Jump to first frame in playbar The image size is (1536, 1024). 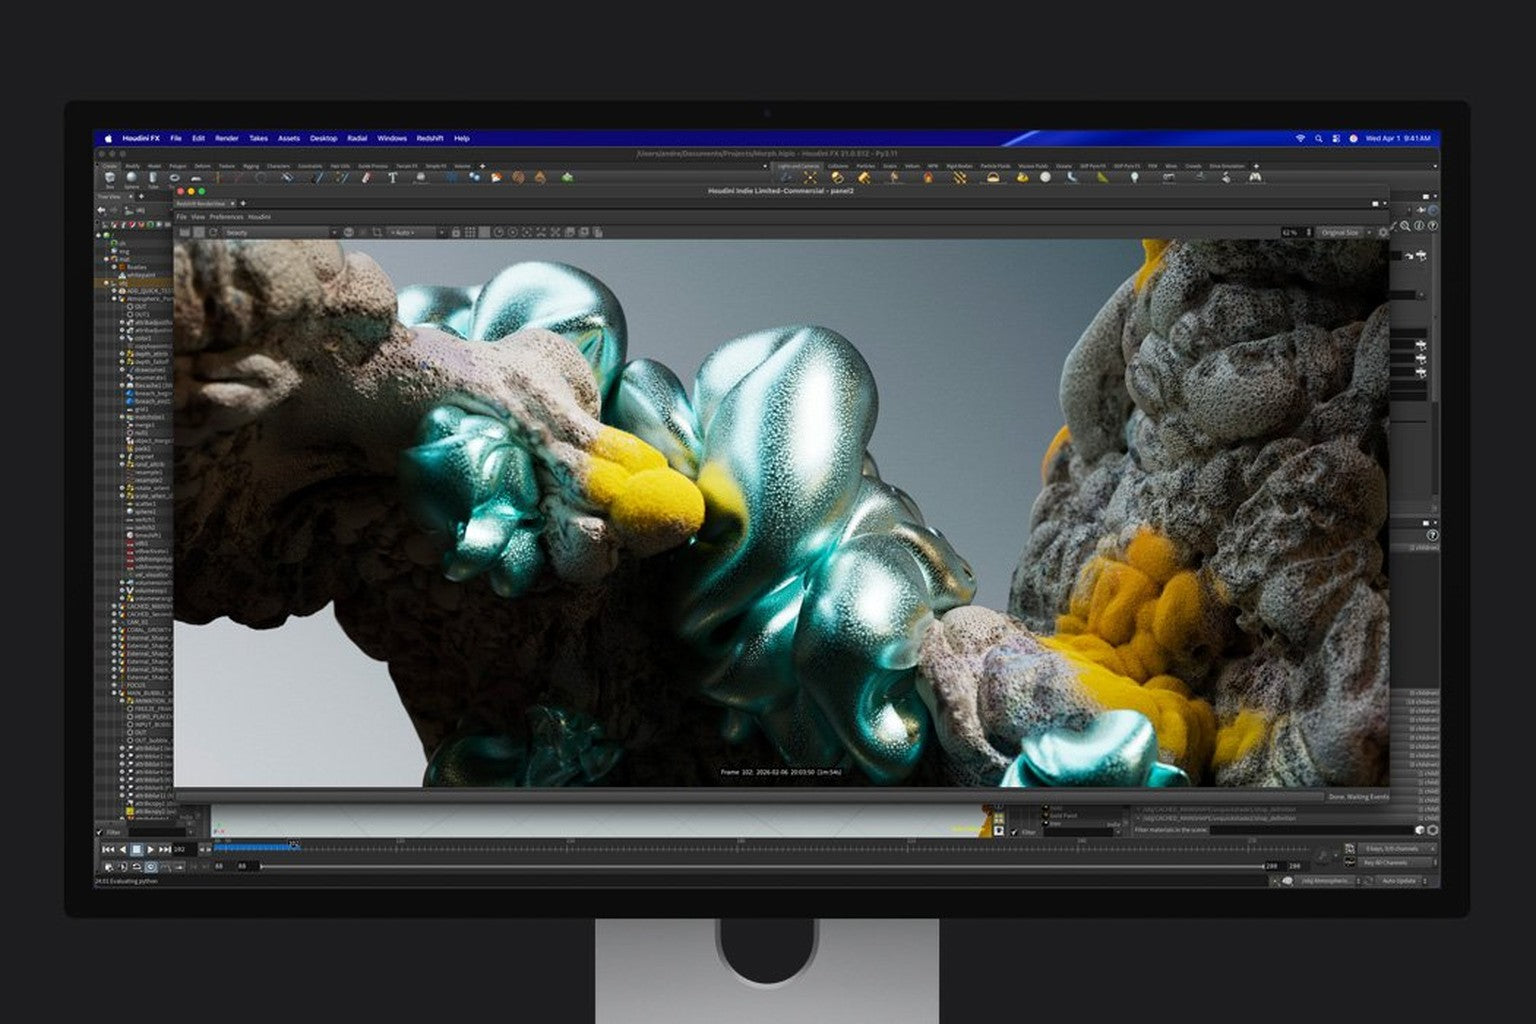tap(108, 849)
